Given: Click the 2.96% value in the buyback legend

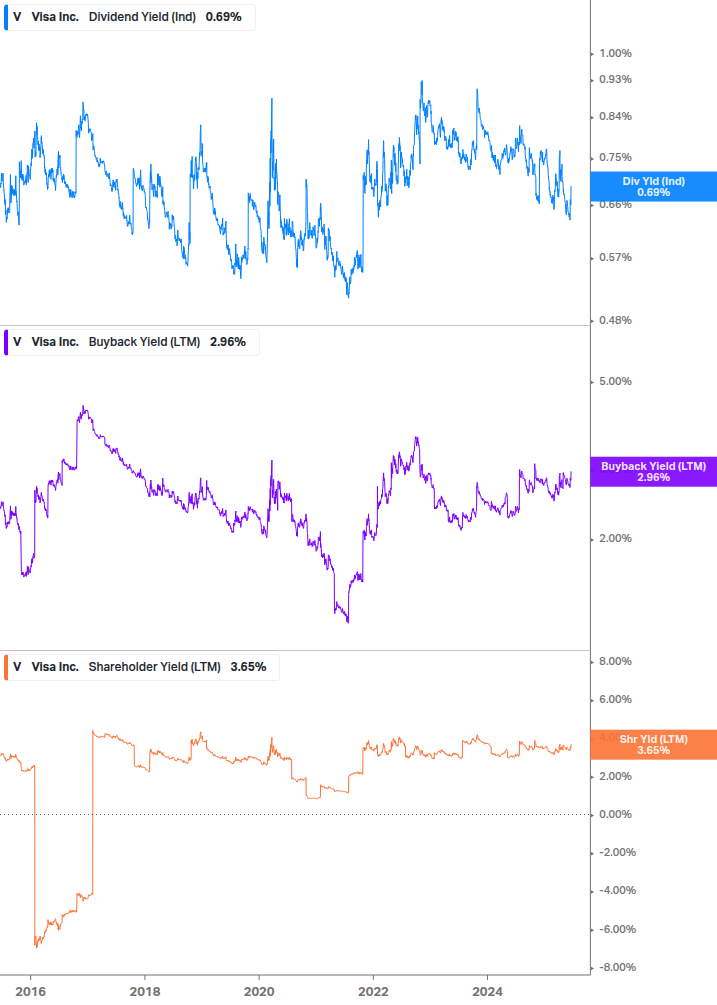Looking at the screenshot, I should (228, 342).
